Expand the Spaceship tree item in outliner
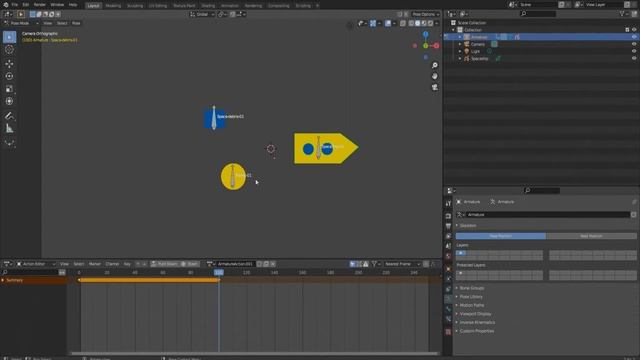The height and width of the screenshot is (360, 640). pos(460,58)
